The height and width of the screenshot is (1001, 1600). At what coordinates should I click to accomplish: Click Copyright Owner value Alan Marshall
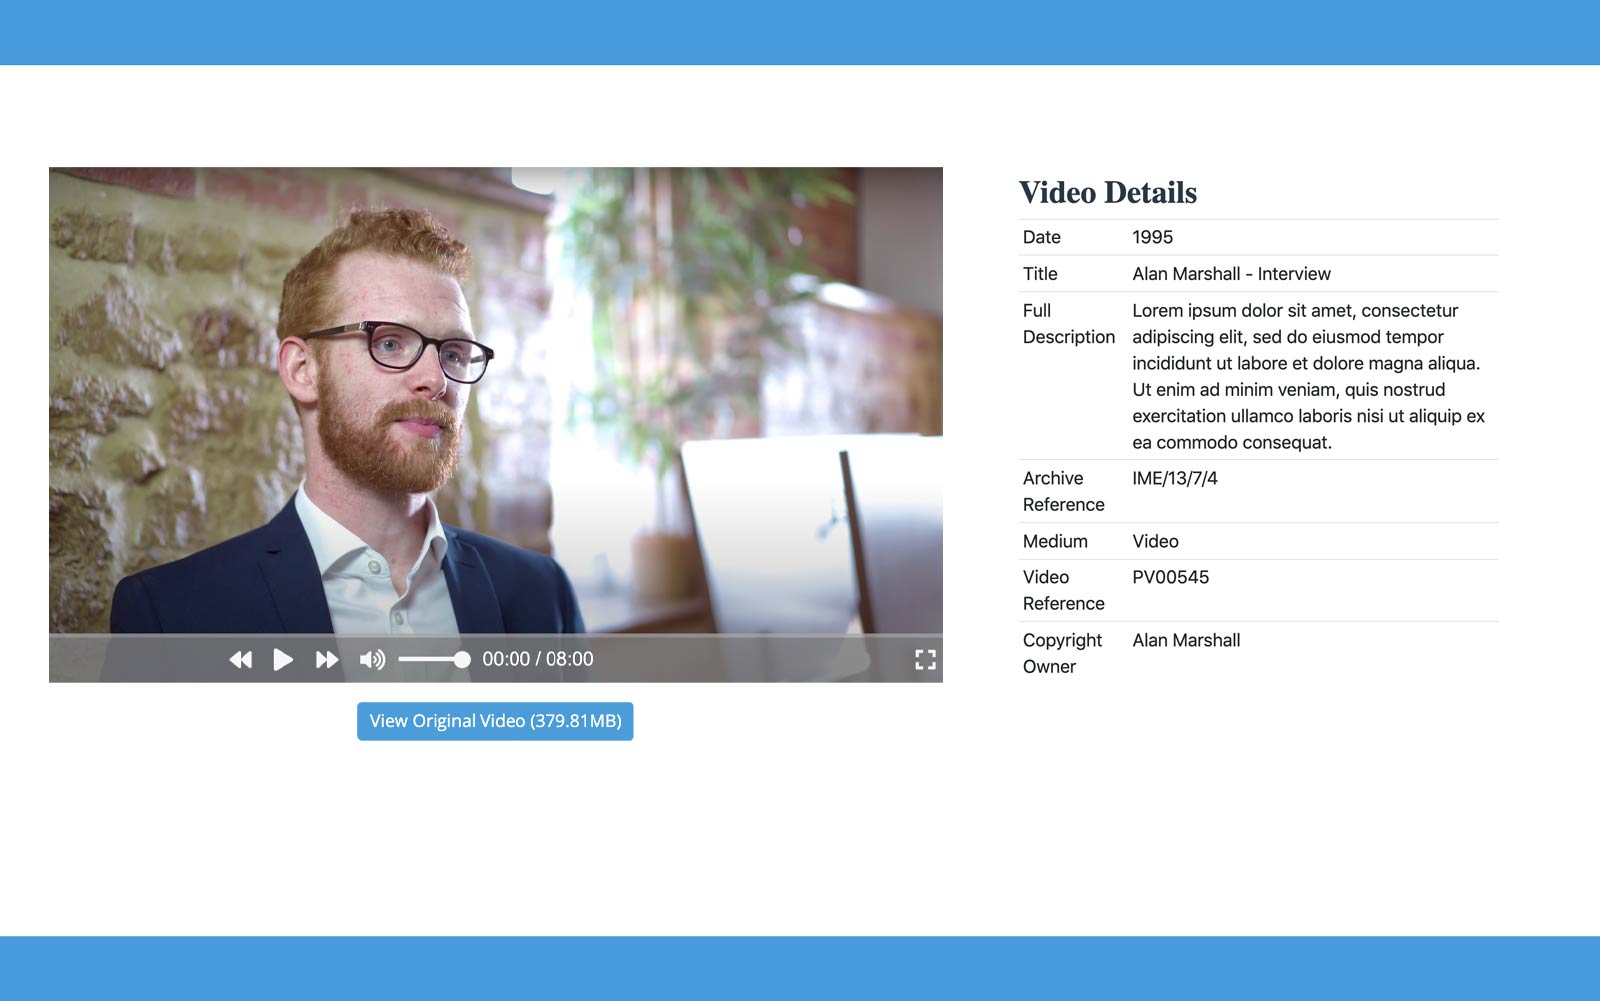(1186, 641)
